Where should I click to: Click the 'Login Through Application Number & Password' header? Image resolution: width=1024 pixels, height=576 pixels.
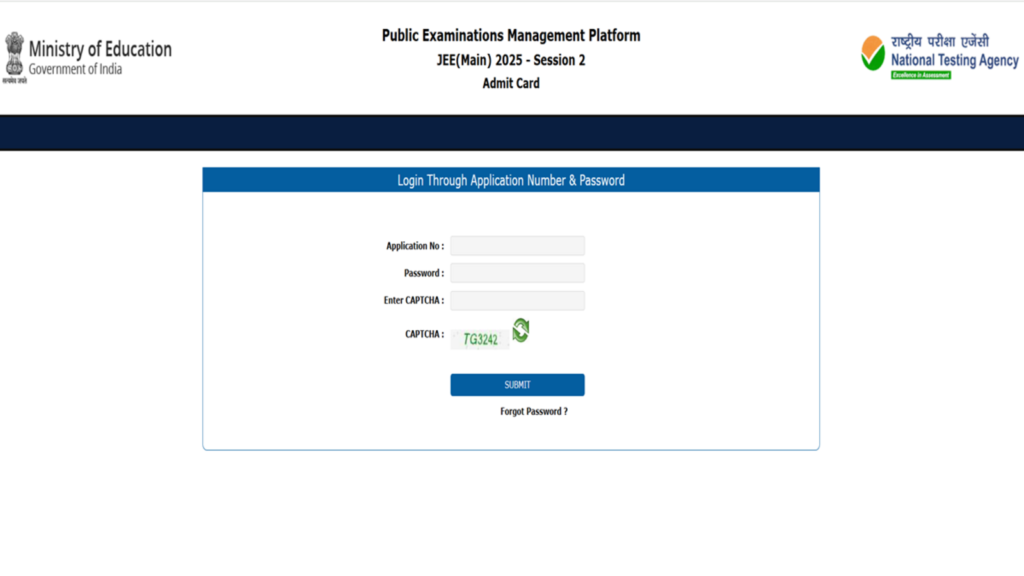pos(511,180)
